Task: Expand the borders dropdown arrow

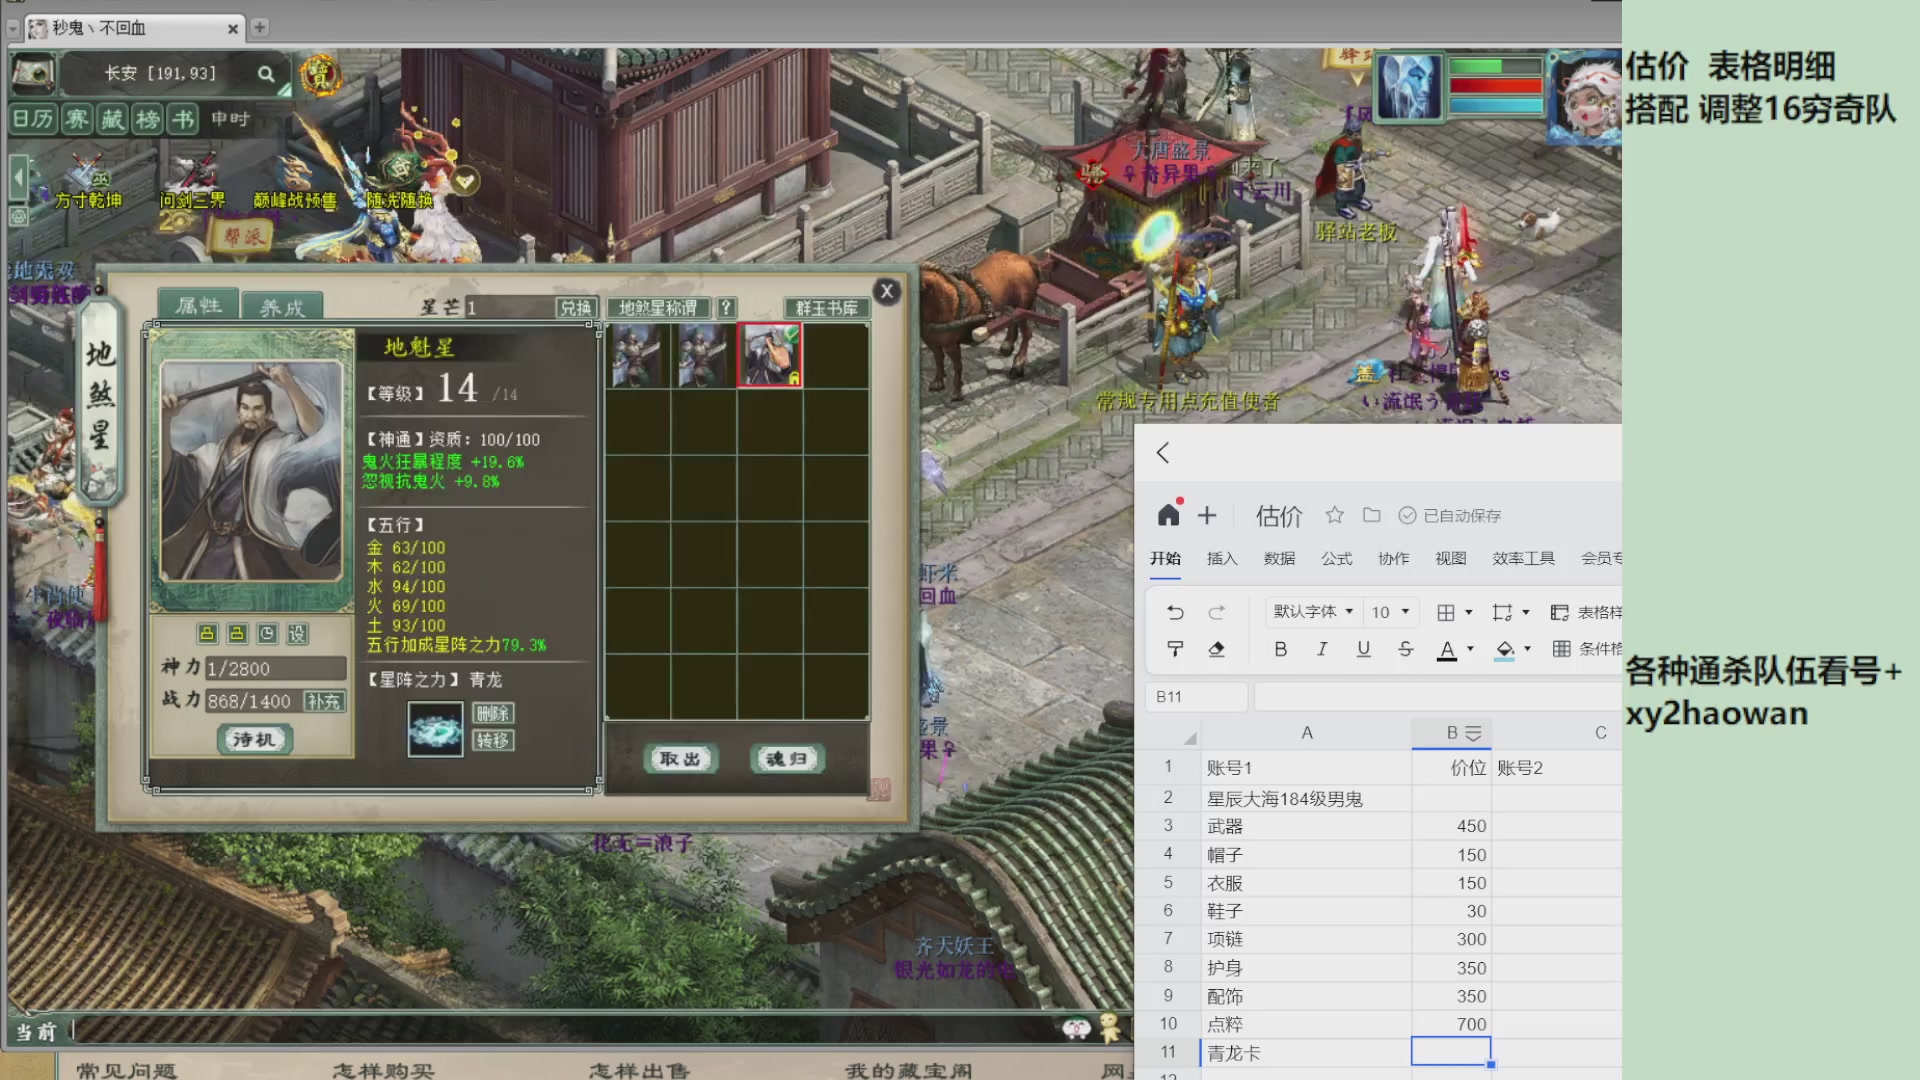Action: click(x=1469, y=612)
